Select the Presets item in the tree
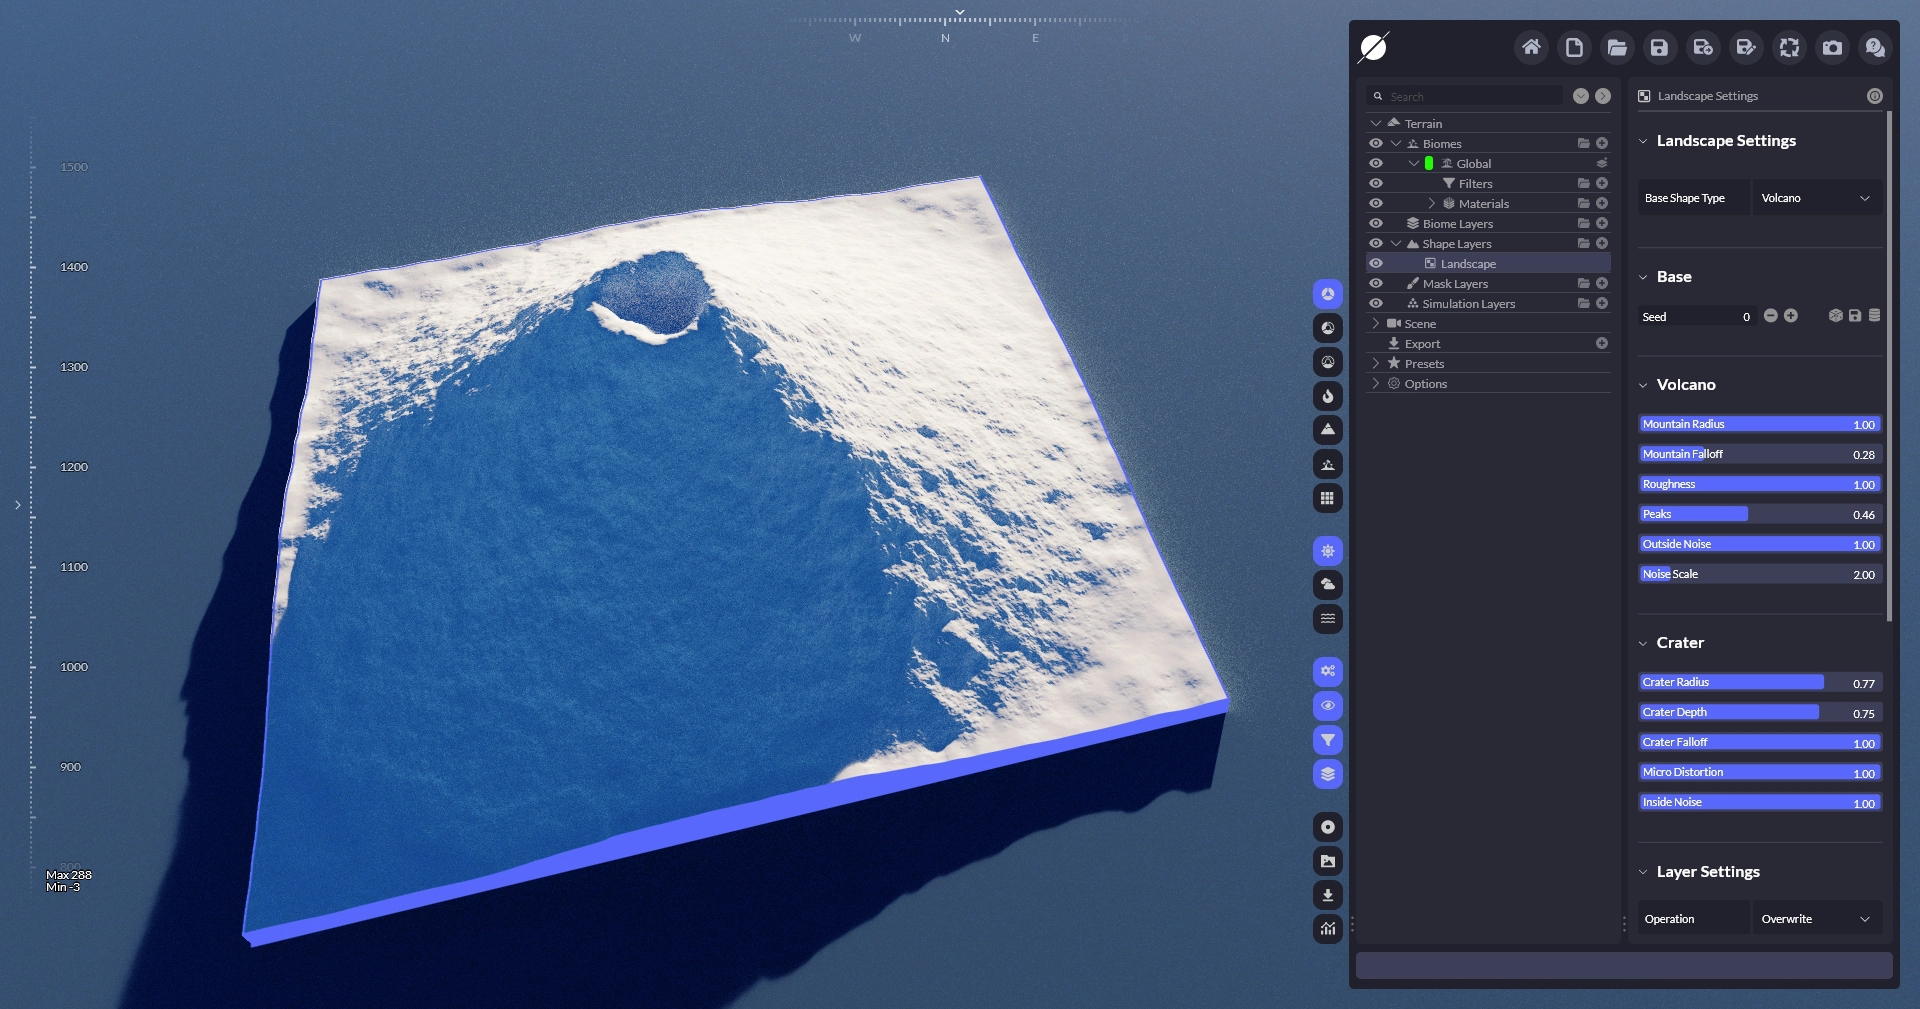This screenshot has height=1009, width=1920. pos(1424,364)
